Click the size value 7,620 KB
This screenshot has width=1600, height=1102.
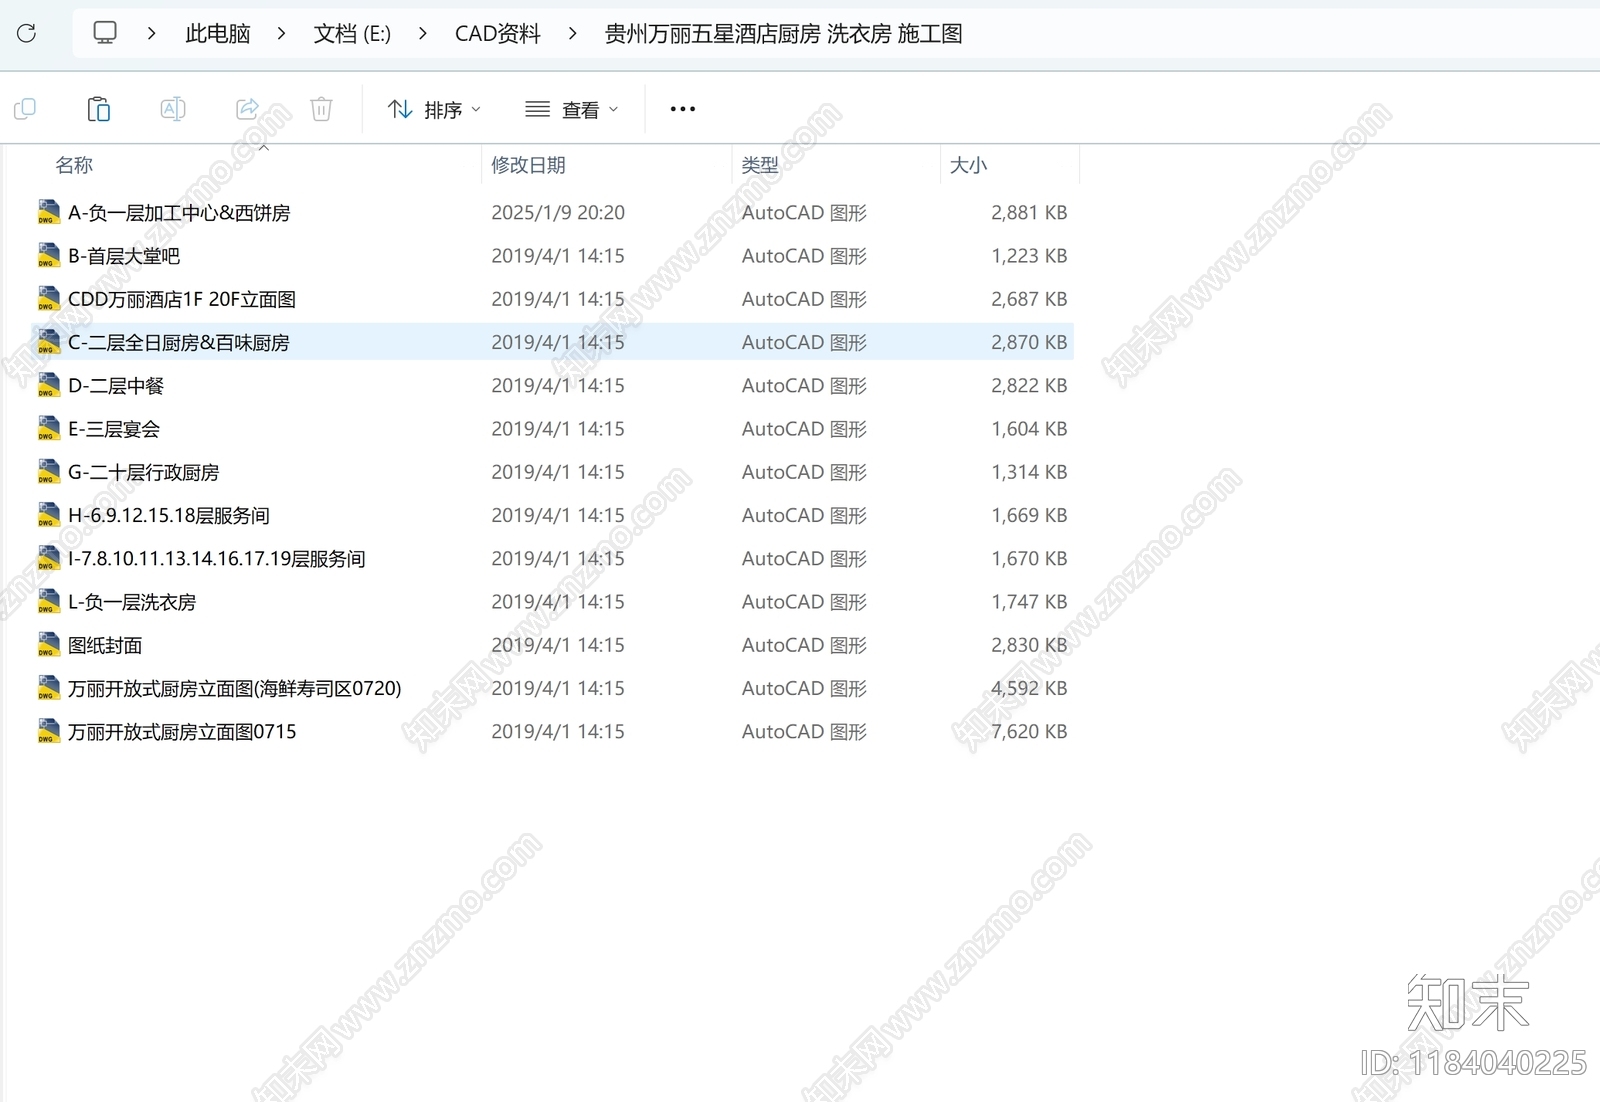tap(1029, 731)
